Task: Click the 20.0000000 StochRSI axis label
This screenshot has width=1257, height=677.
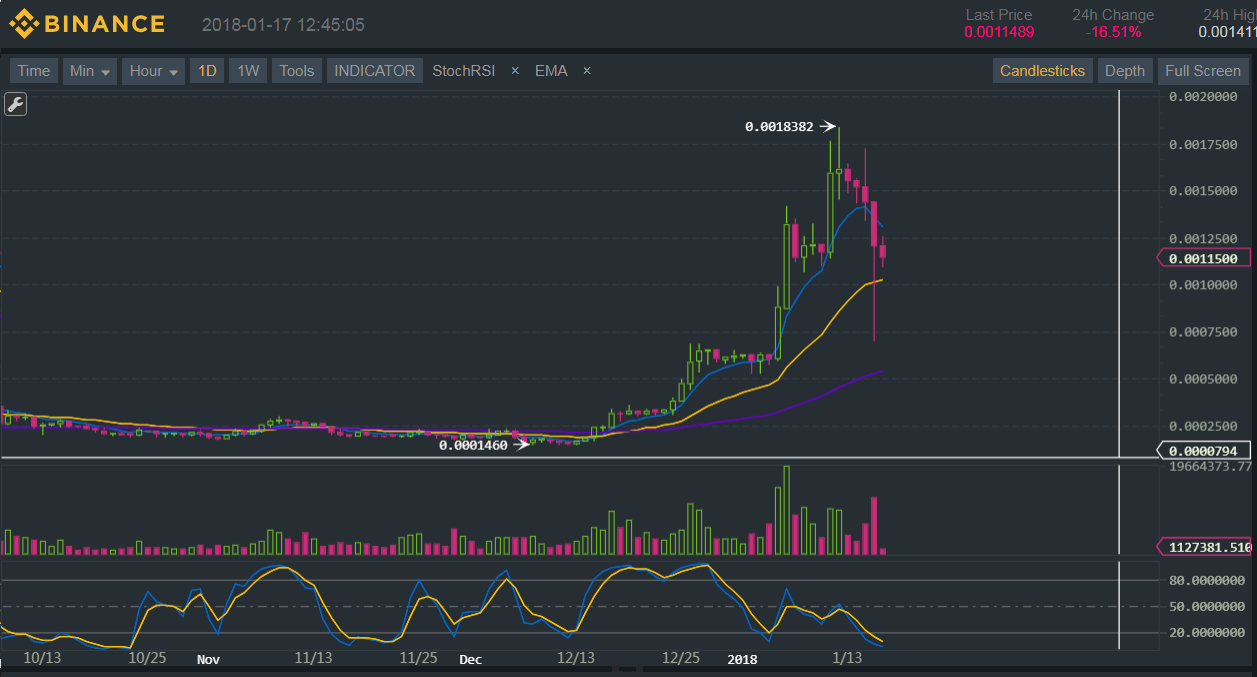Action: tap(1207, 632)
